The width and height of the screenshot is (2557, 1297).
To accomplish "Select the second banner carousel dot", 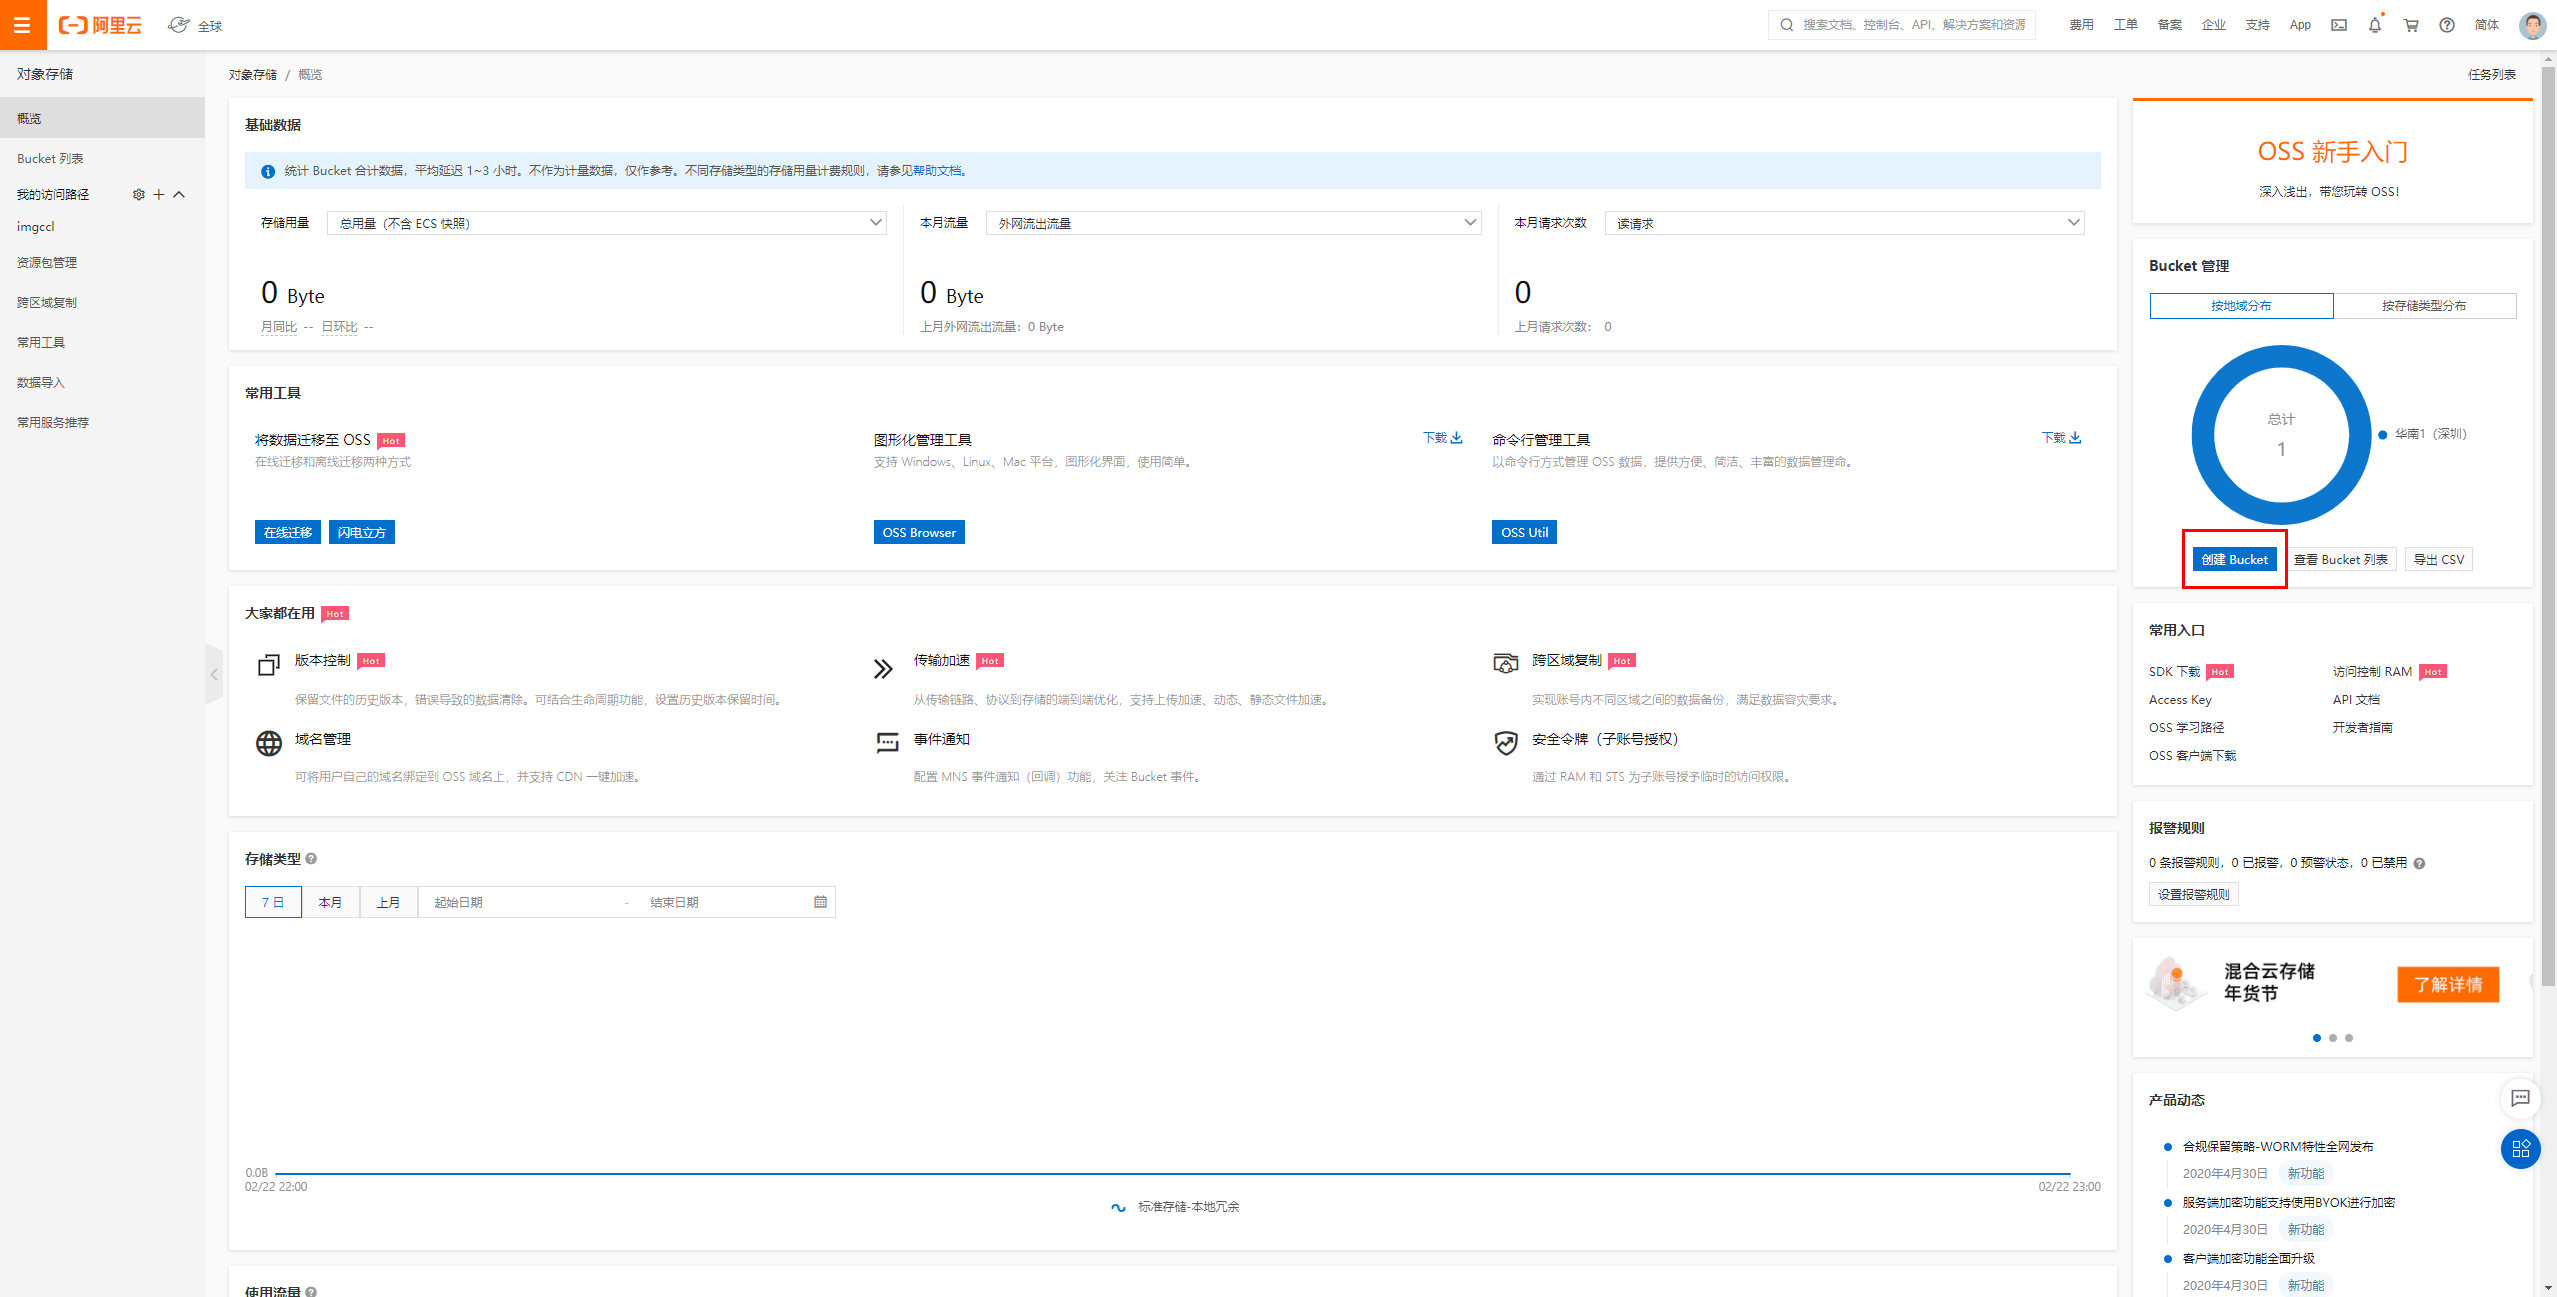I will (x=2333, y=1038).
